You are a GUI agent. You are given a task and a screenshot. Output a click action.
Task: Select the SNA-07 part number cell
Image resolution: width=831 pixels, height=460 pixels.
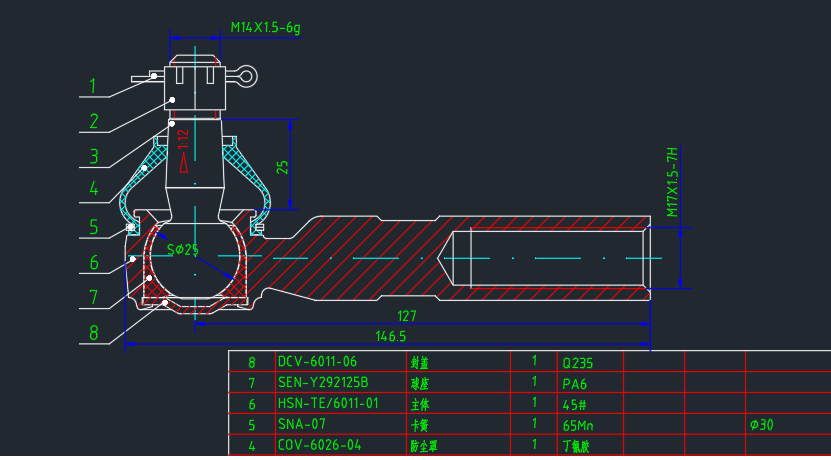(340, 424)
